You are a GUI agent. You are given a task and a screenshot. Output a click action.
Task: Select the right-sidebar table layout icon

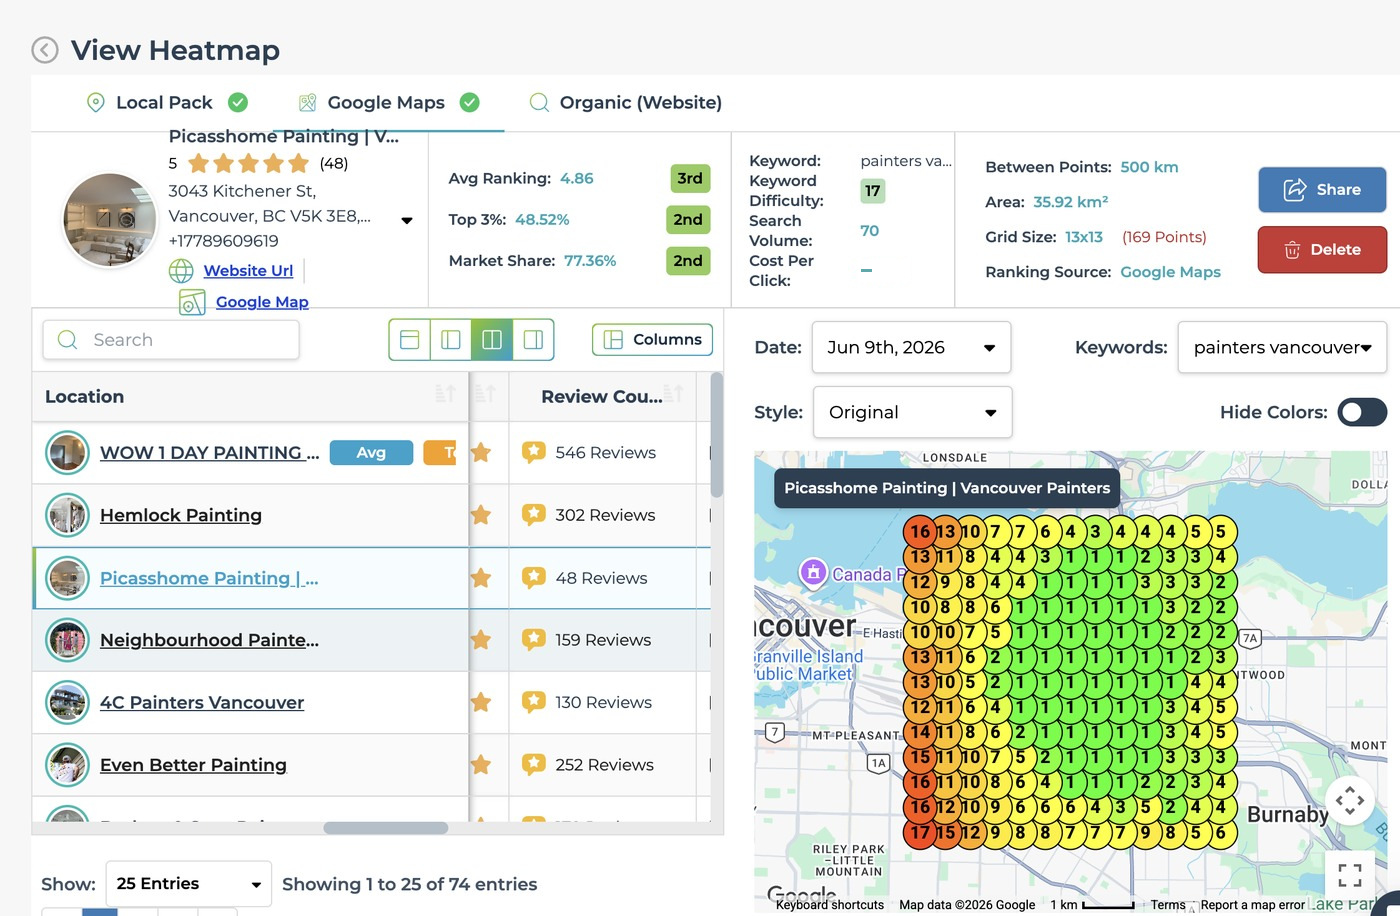coord(533,340)
